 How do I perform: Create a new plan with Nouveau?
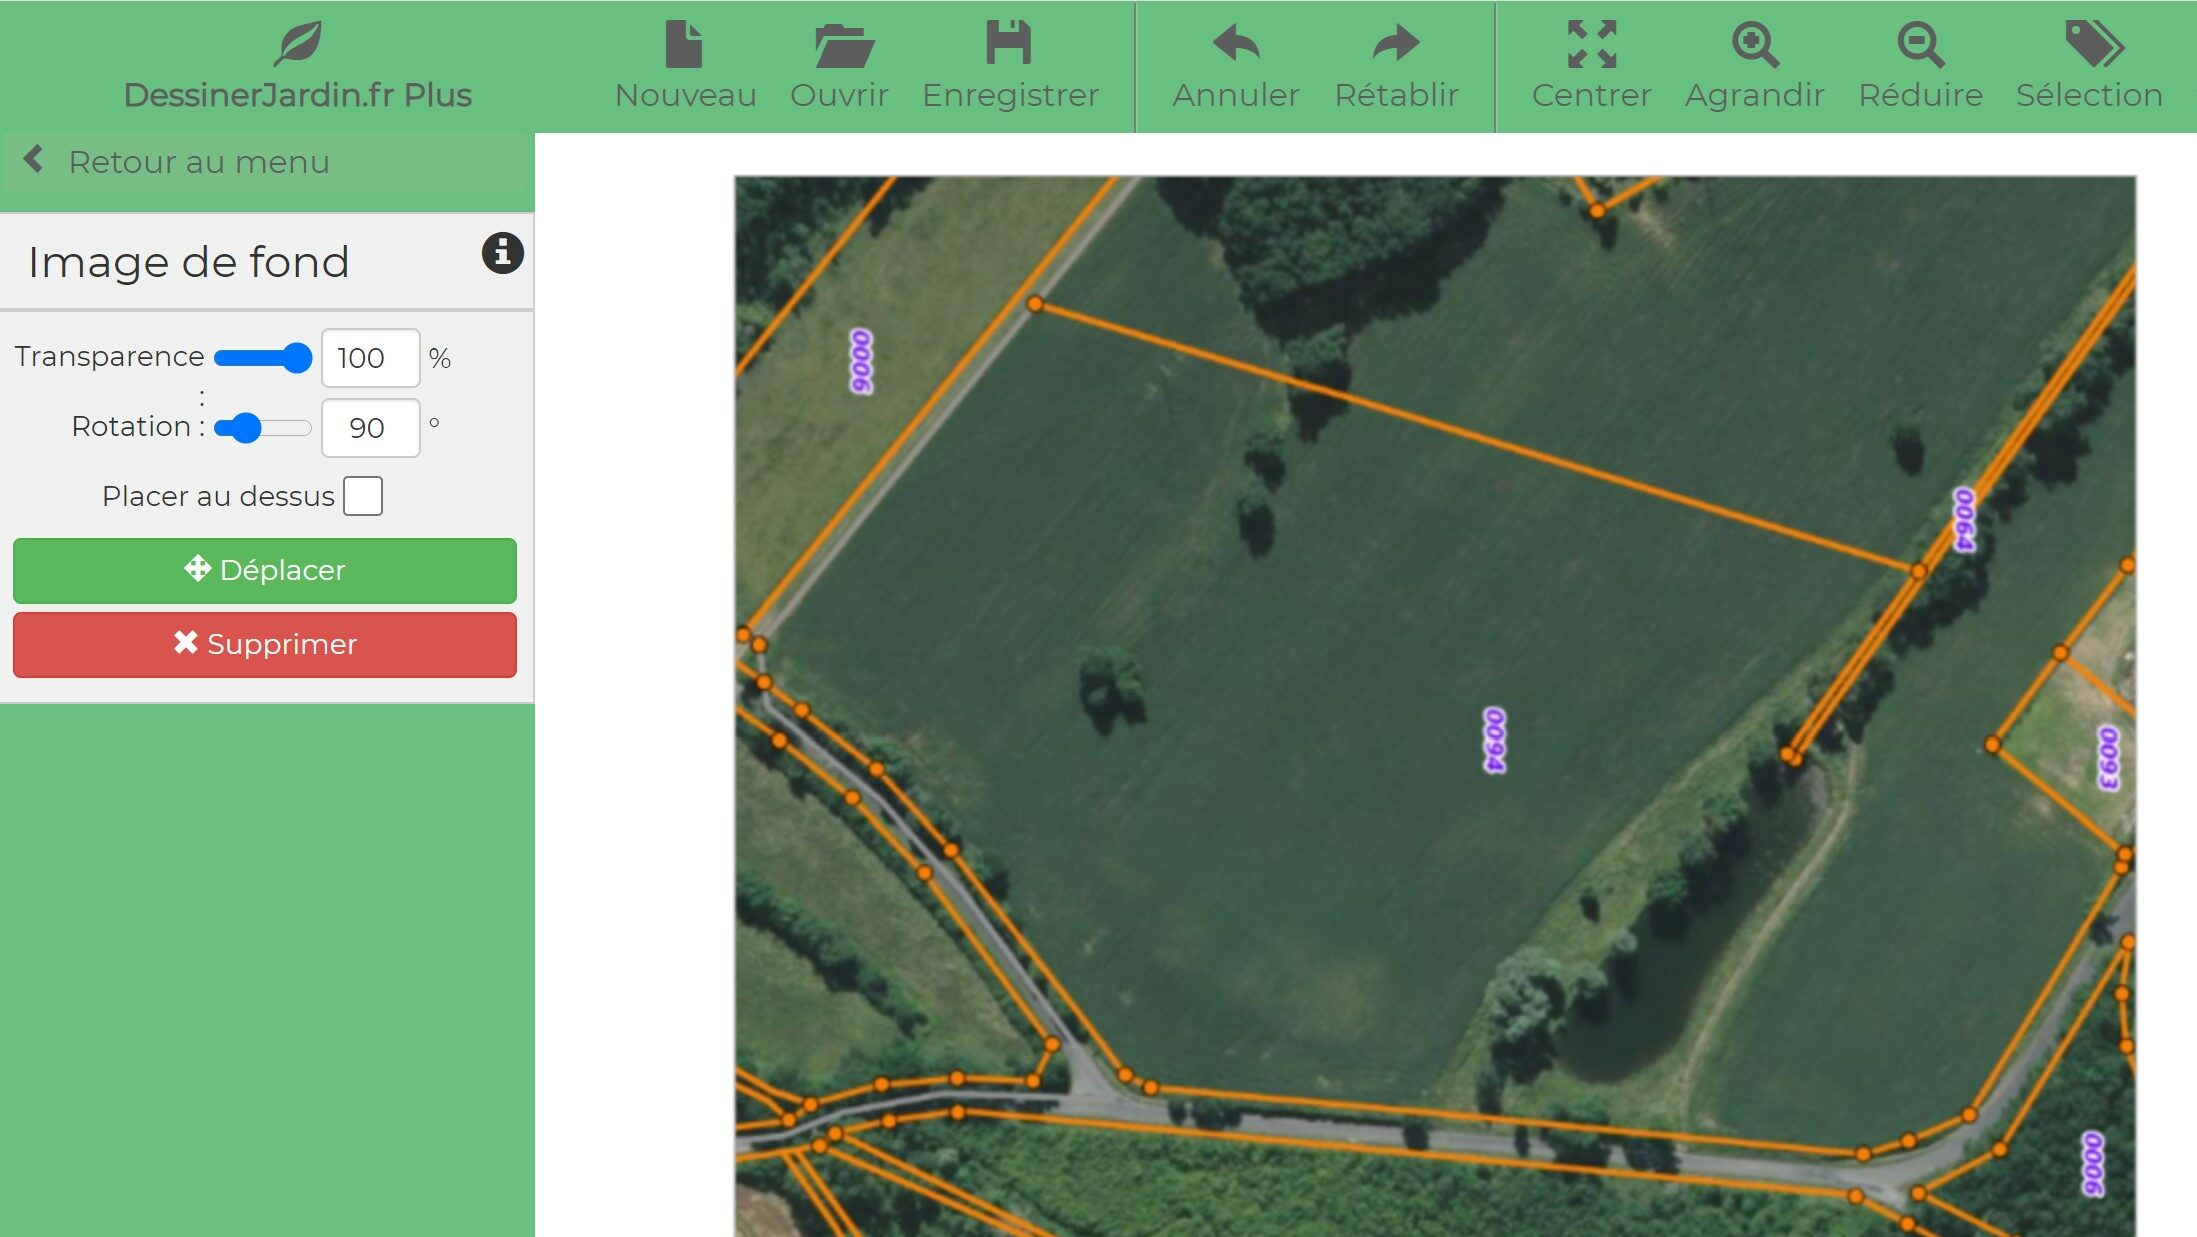click(x=685, y=66)
